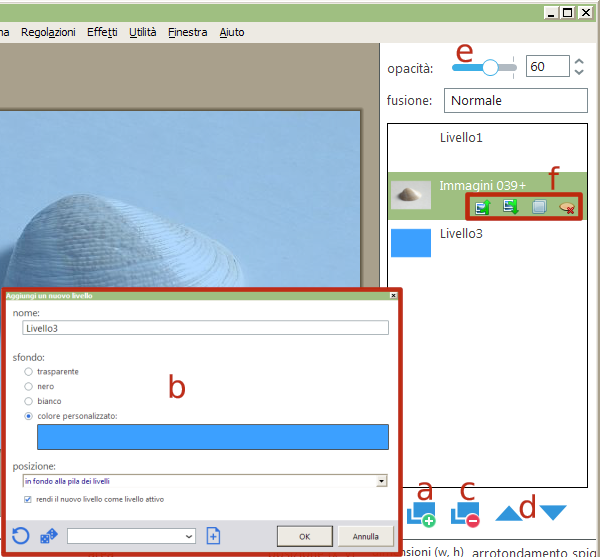The width and height of the screenshot is (600, 557).
Task: Move layer down with the down arrow
Action: (x=553, y=513)
